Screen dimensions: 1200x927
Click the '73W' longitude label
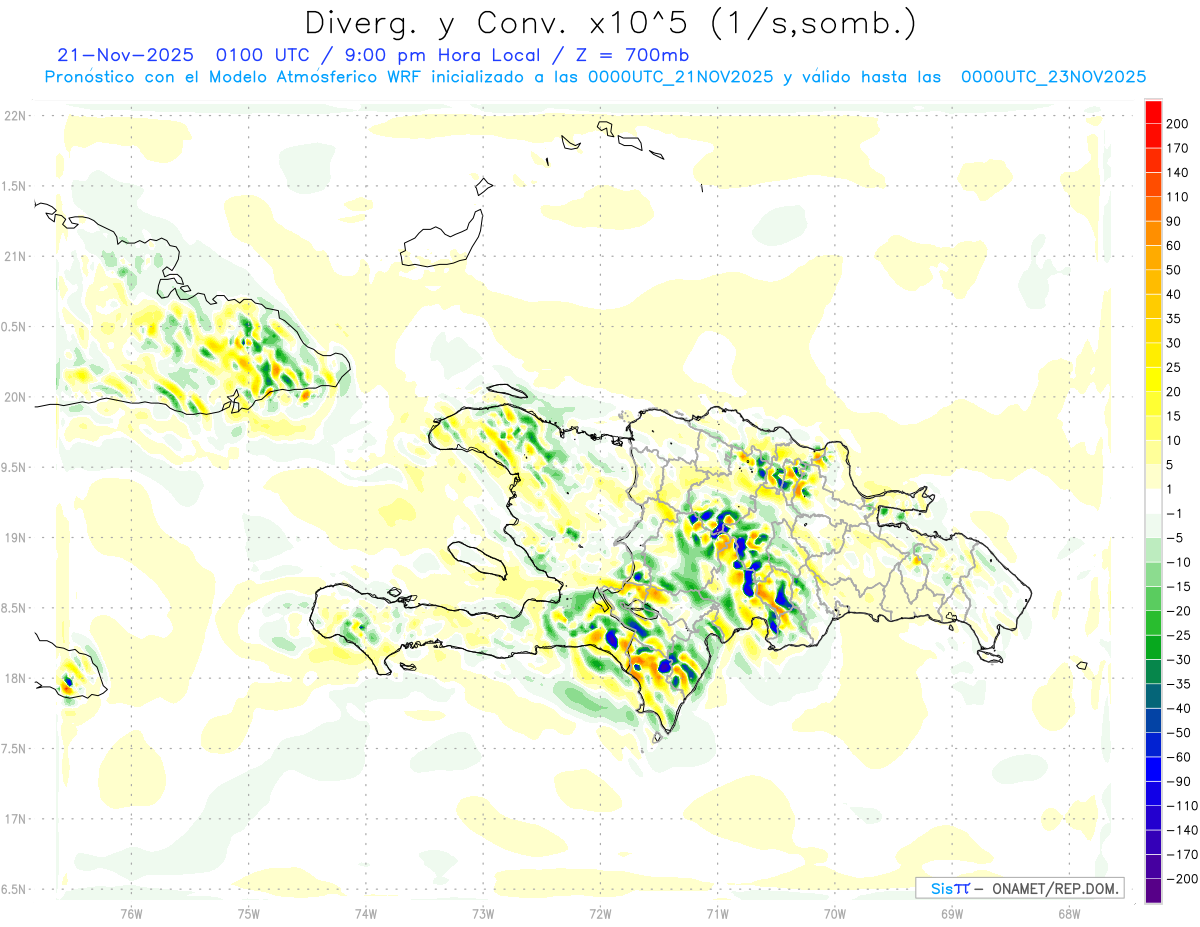483,913
